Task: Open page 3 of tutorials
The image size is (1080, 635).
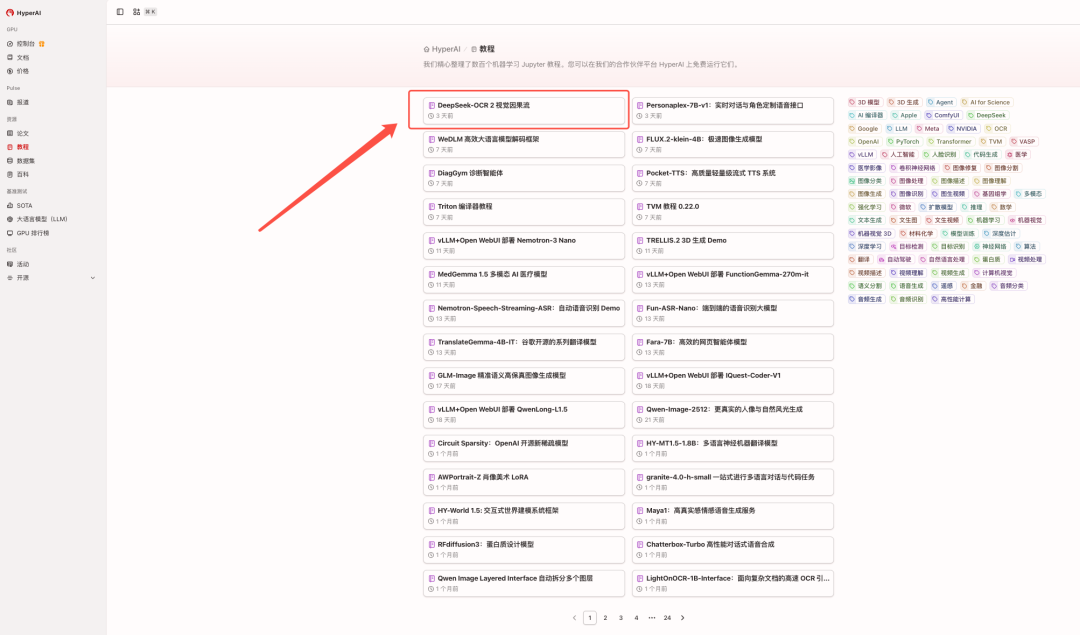Action: pyautogui.click(x=621, y=618)
